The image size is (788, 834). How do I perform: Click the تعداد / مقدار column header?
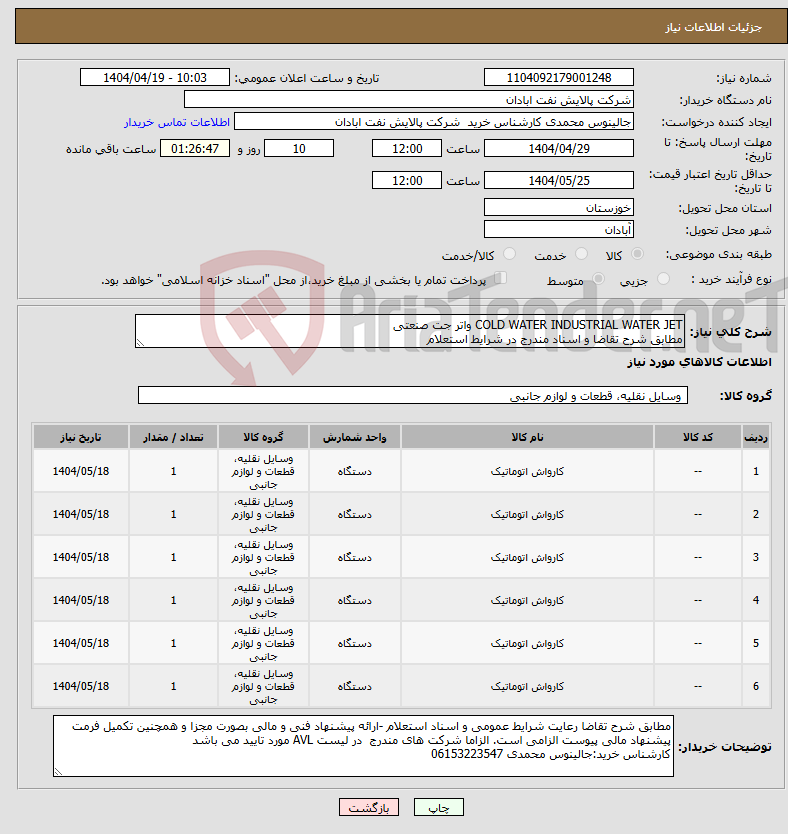[173, 437]
